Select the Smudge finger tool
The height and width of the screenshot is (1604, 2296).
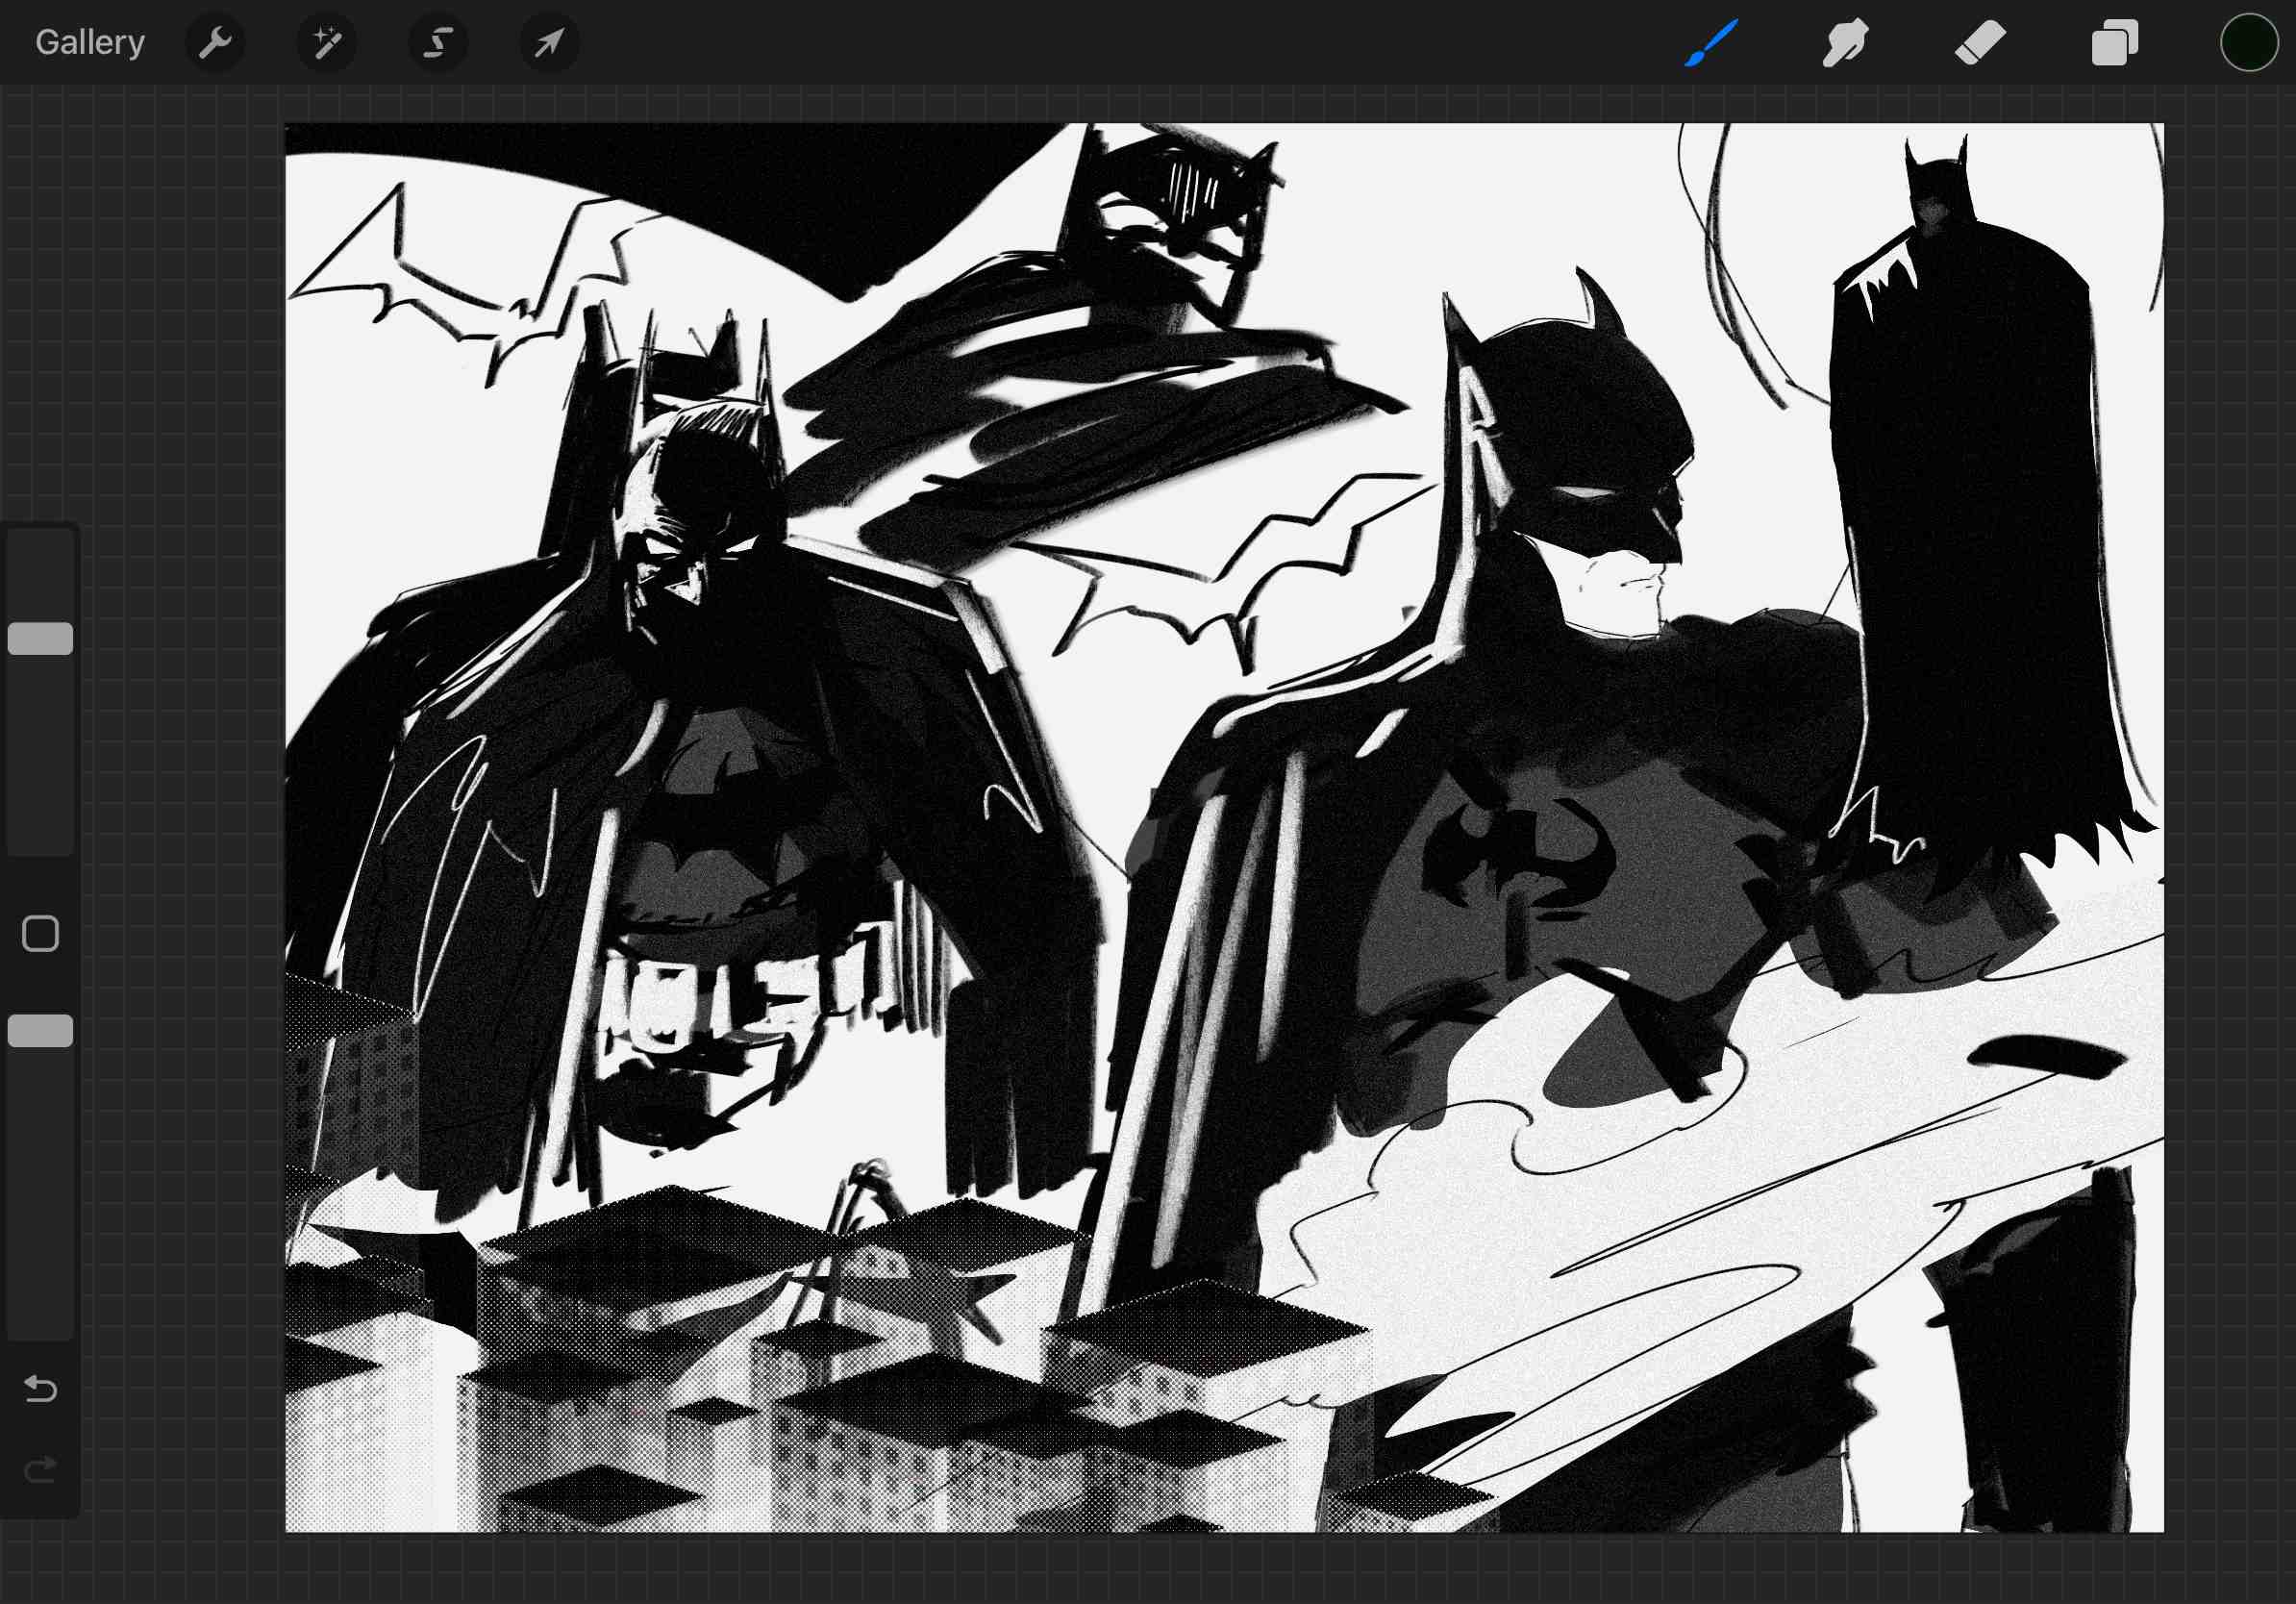(x=1845, y=42)
